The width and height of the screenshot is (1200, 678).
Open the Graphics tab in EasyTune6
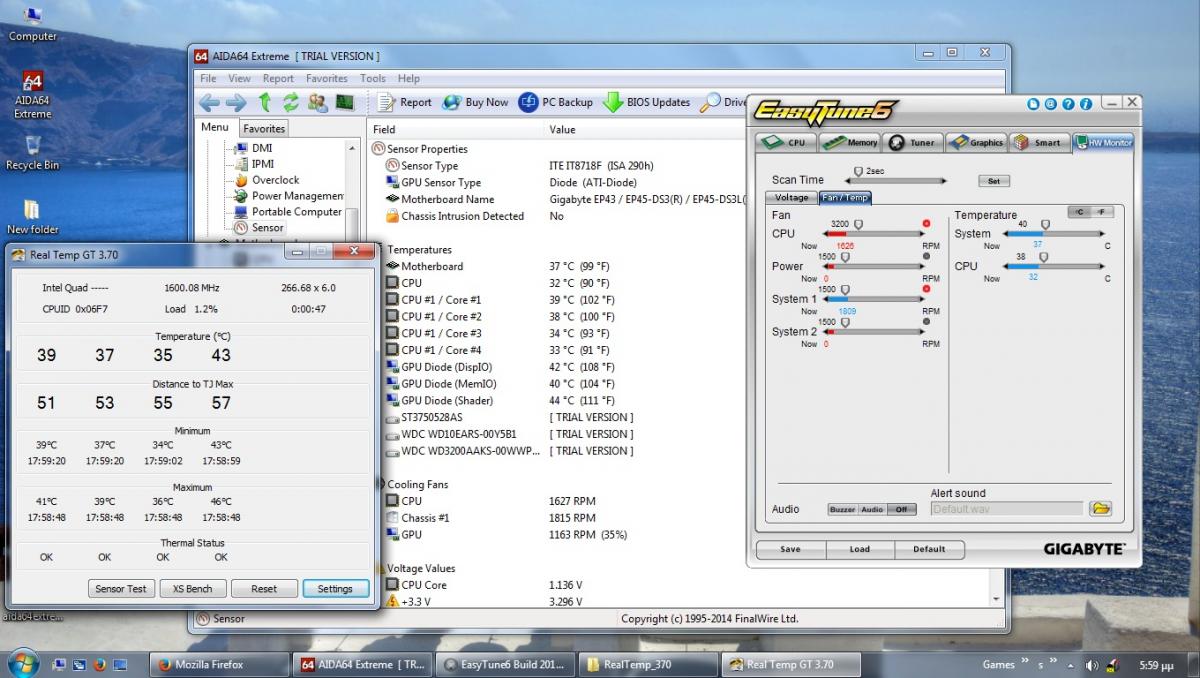[976, 142]
